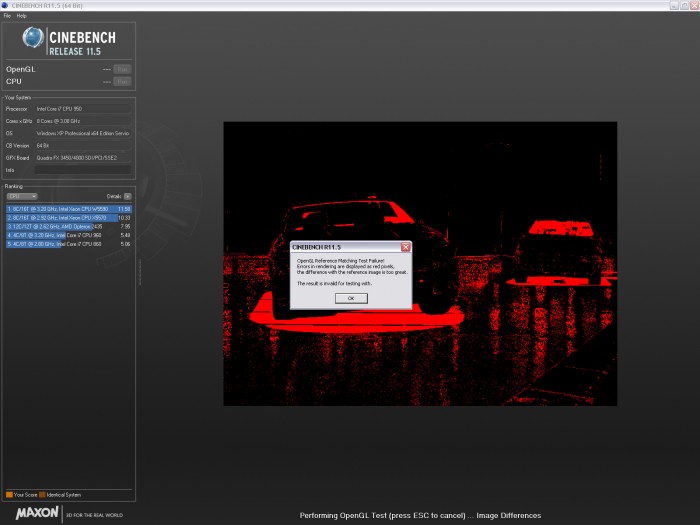Click the OS field Windows XP Professional
Image resolution: width=700 pixels, height=525 pixels.
83,133
